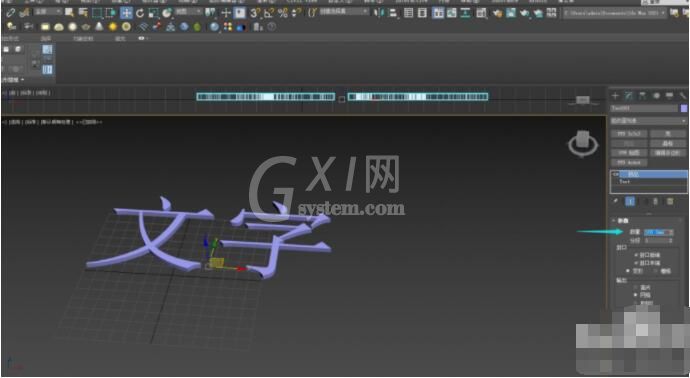Expand the Modifier List dropdown

point(649,121)
